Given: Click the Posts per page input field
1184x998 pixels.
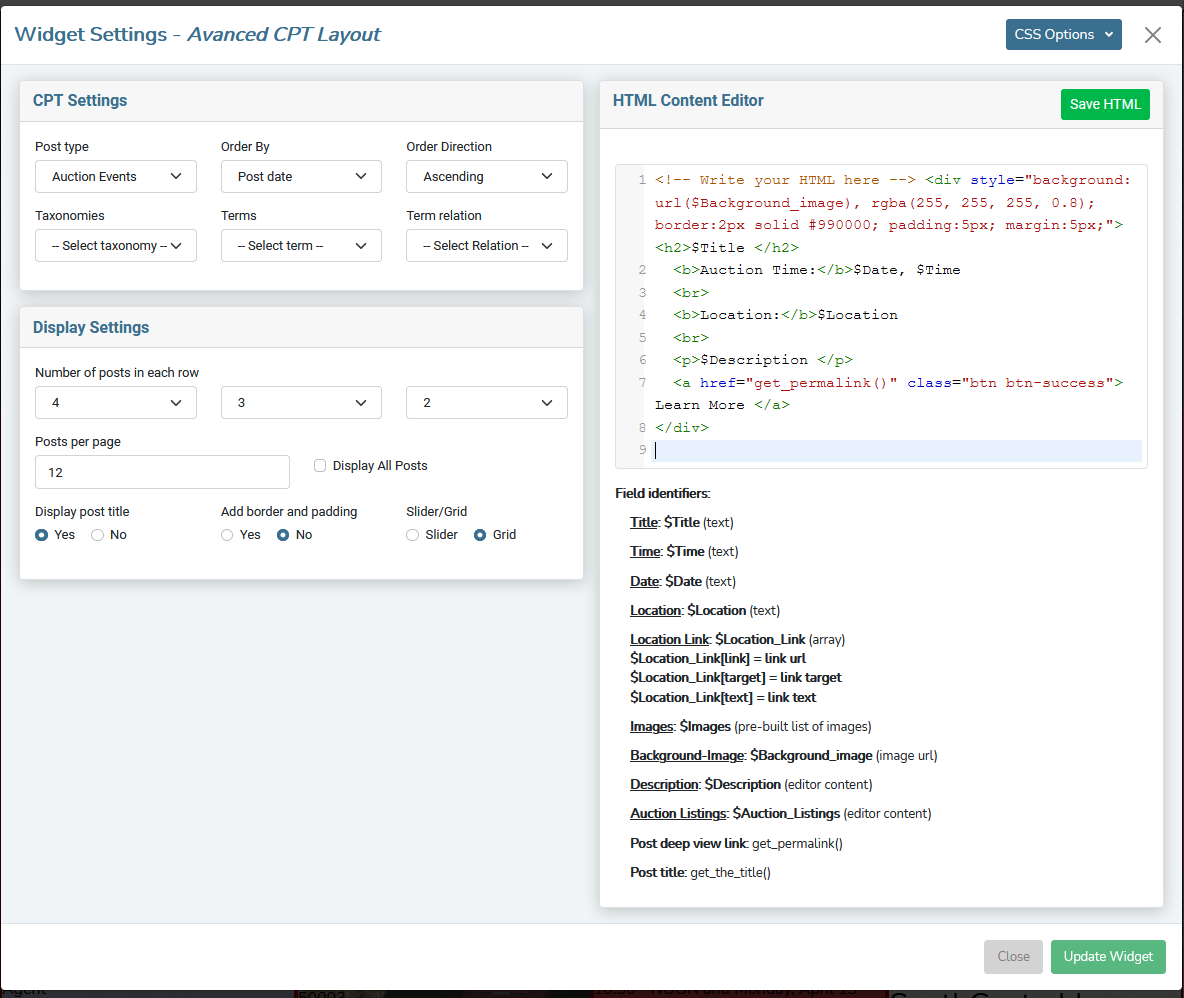Looking at the screenshot, I should pos(162,472).
